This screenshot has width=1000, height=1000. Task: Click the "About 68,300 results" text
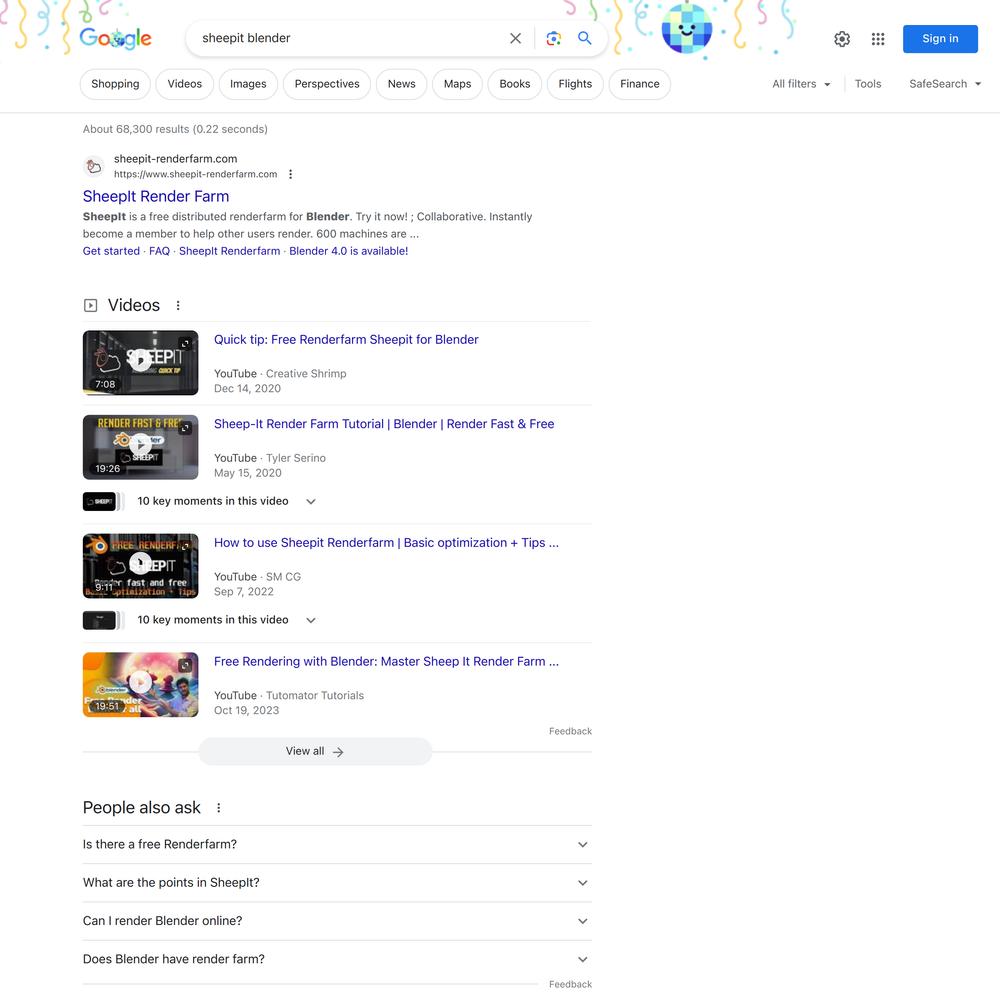175,129
